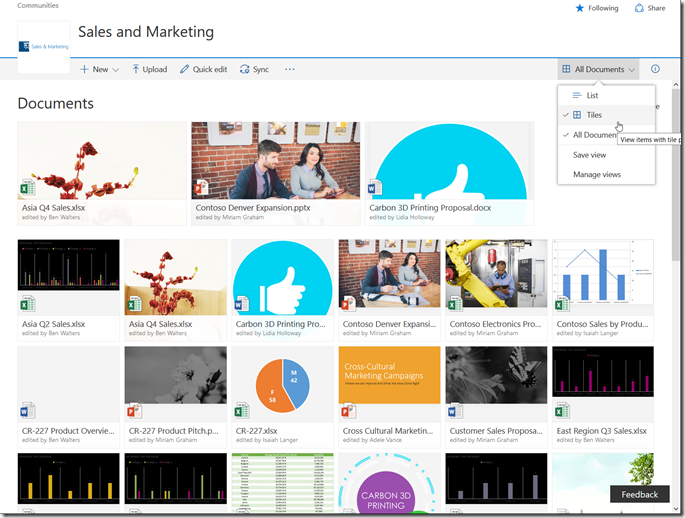The width and height of the screenshot is (685, 518).
Task: Choose Save view from menu
Action: coord(589,155)
